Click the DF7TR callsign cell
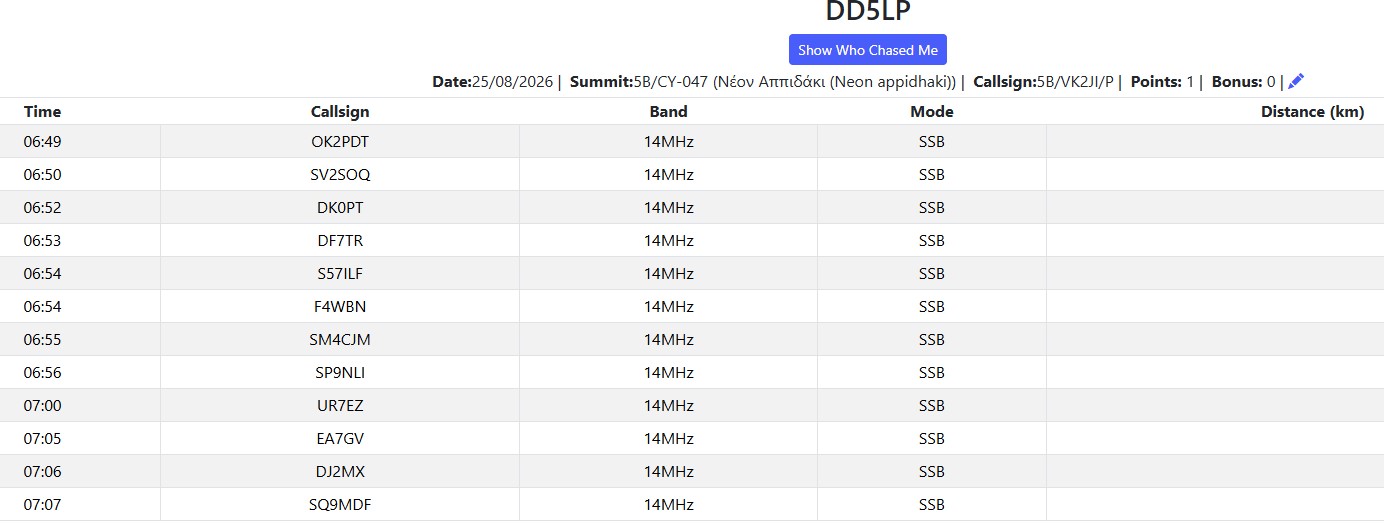 (x=340, y=241)
